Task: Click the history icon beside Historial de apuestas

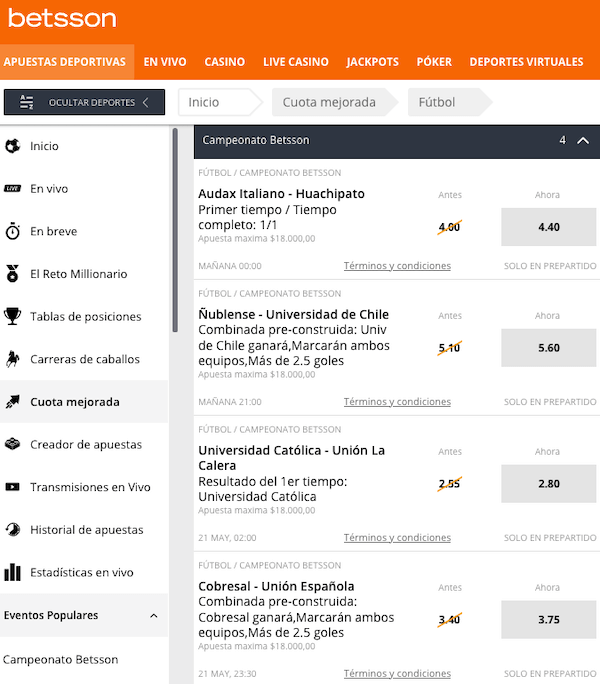Action: (13, 530)
